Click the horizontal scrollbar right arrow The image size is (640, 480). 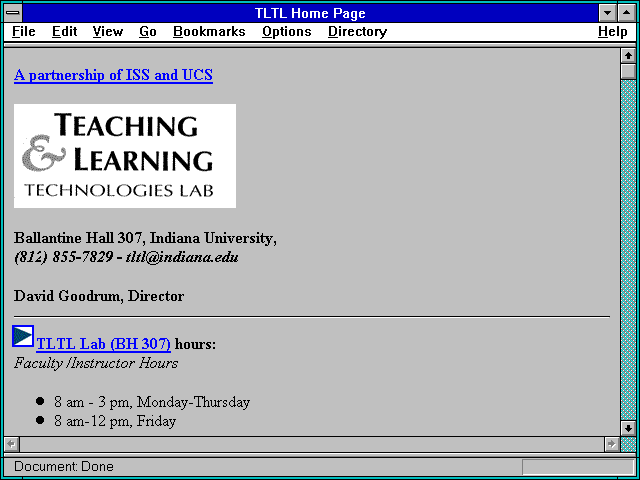[x=612, y=444]
